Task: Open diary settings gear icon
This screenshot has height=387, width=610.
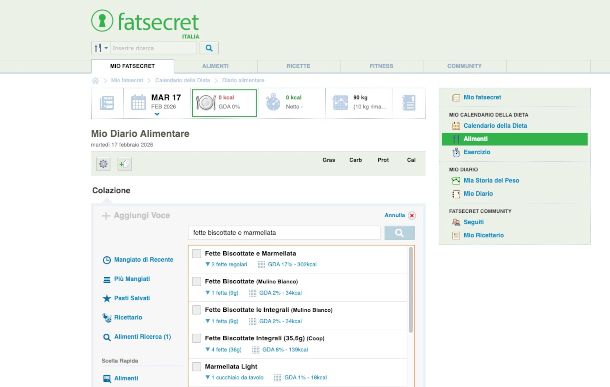Action: 103,164
